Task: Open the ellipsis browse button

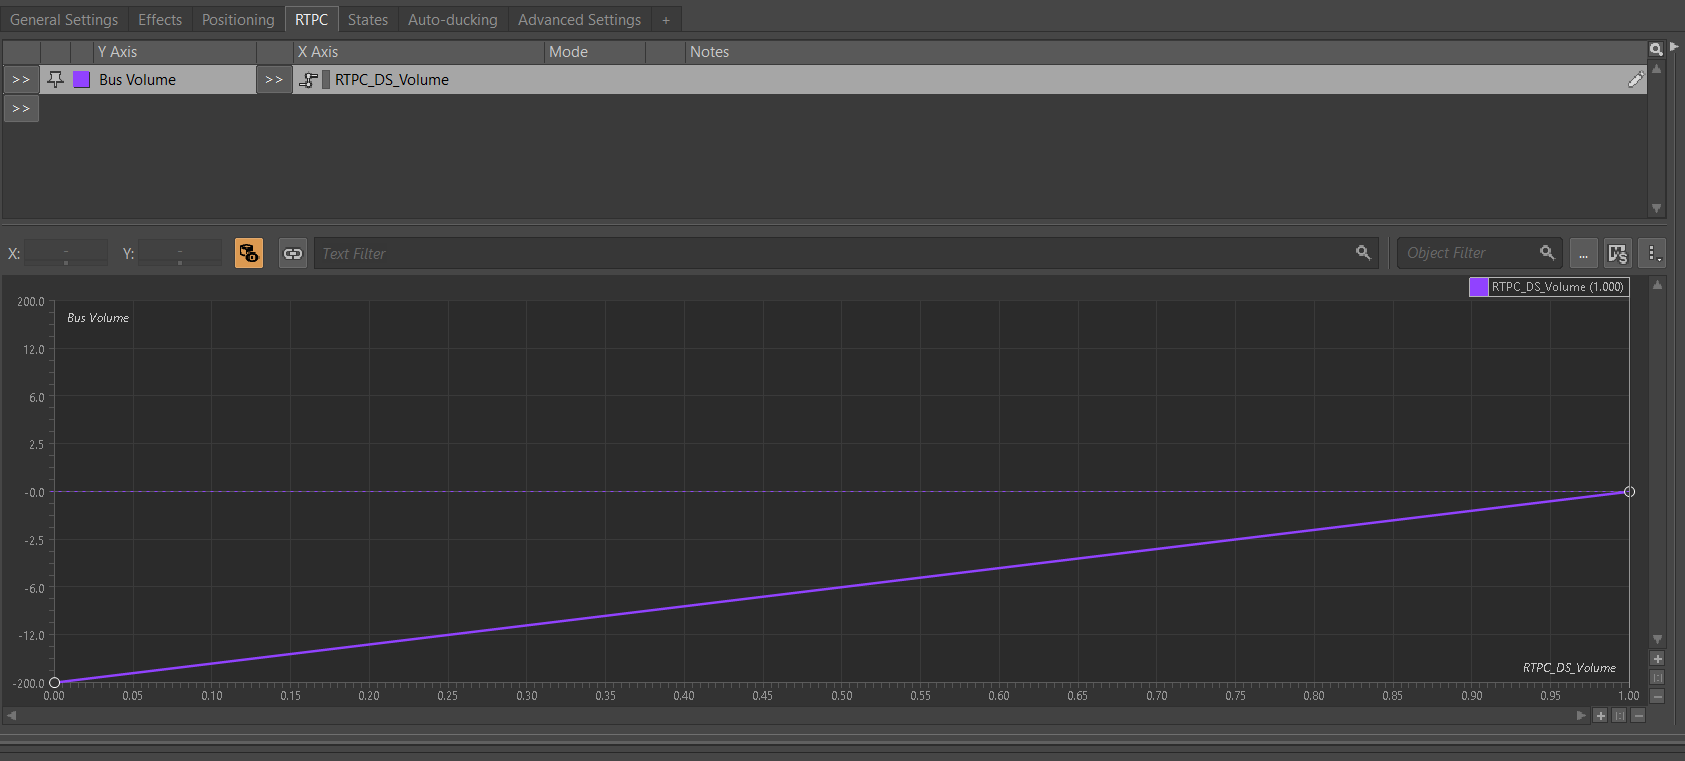Action: pyautogui.click(x=1583, y=254)
